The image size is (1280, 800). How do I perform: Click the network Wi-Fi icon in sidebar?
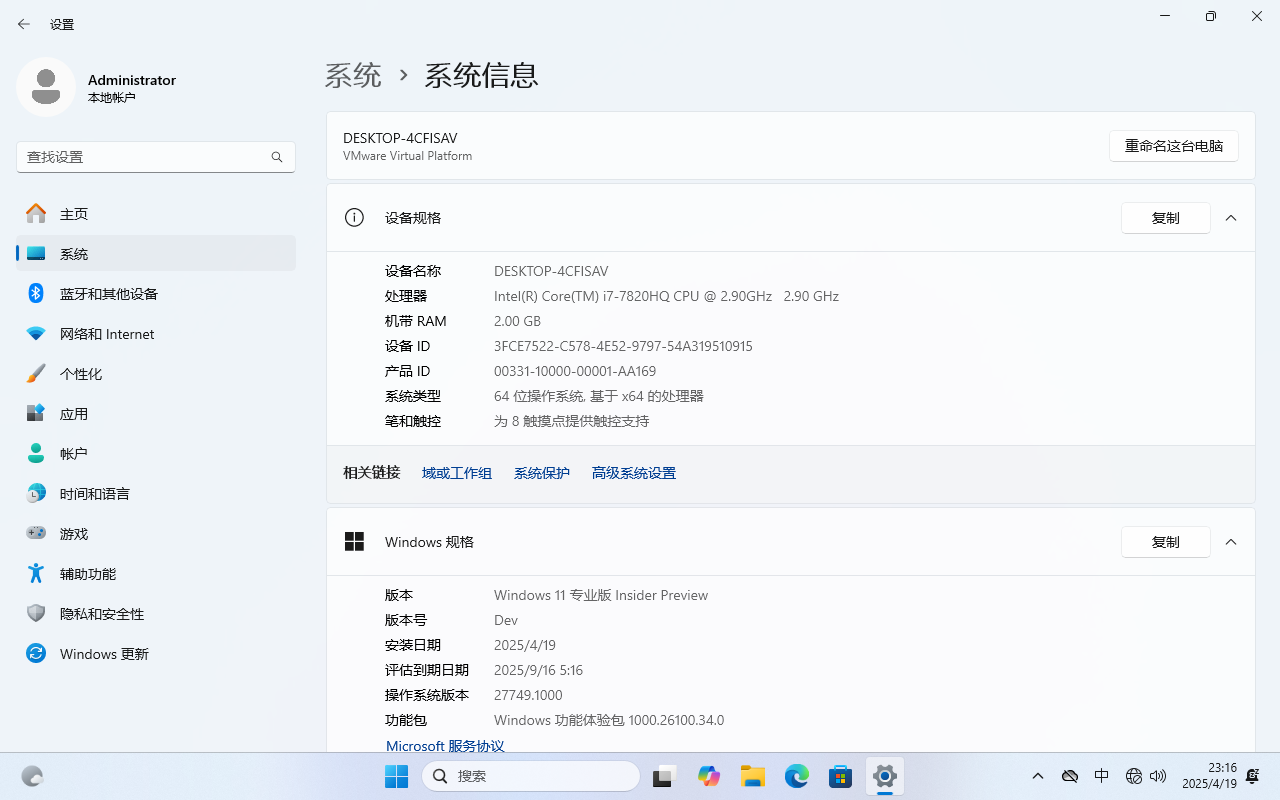[36, 334]
